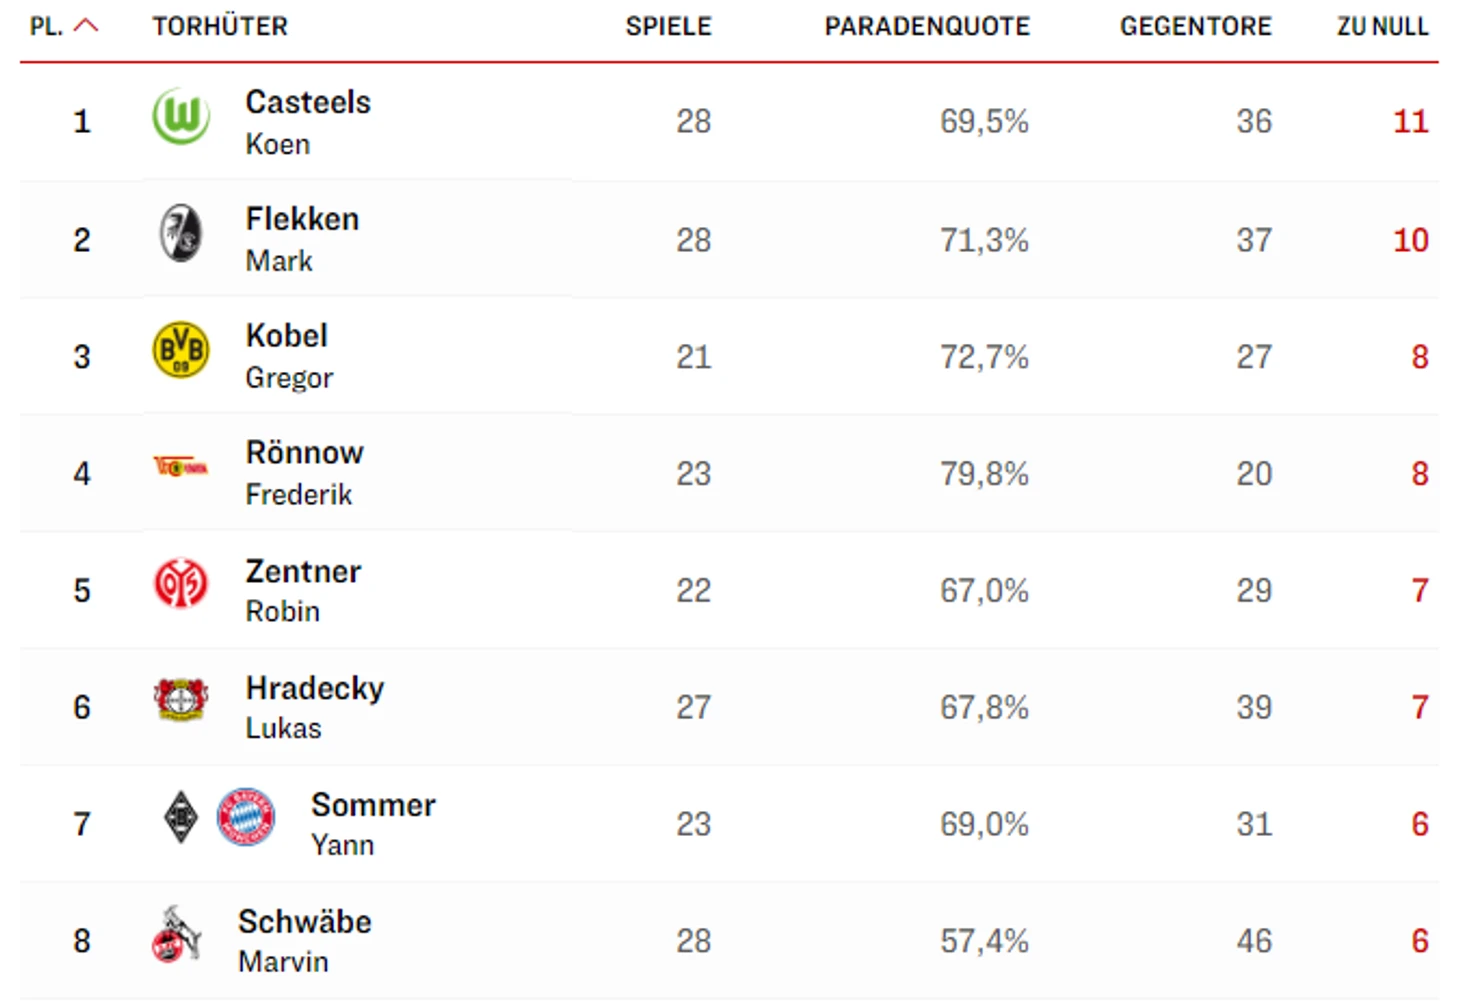Image resolution: width=1460 pixels, height=1001 pixels.
Task: Open goalkeeper Casteels Koen profile
Action: pos(308,103)
